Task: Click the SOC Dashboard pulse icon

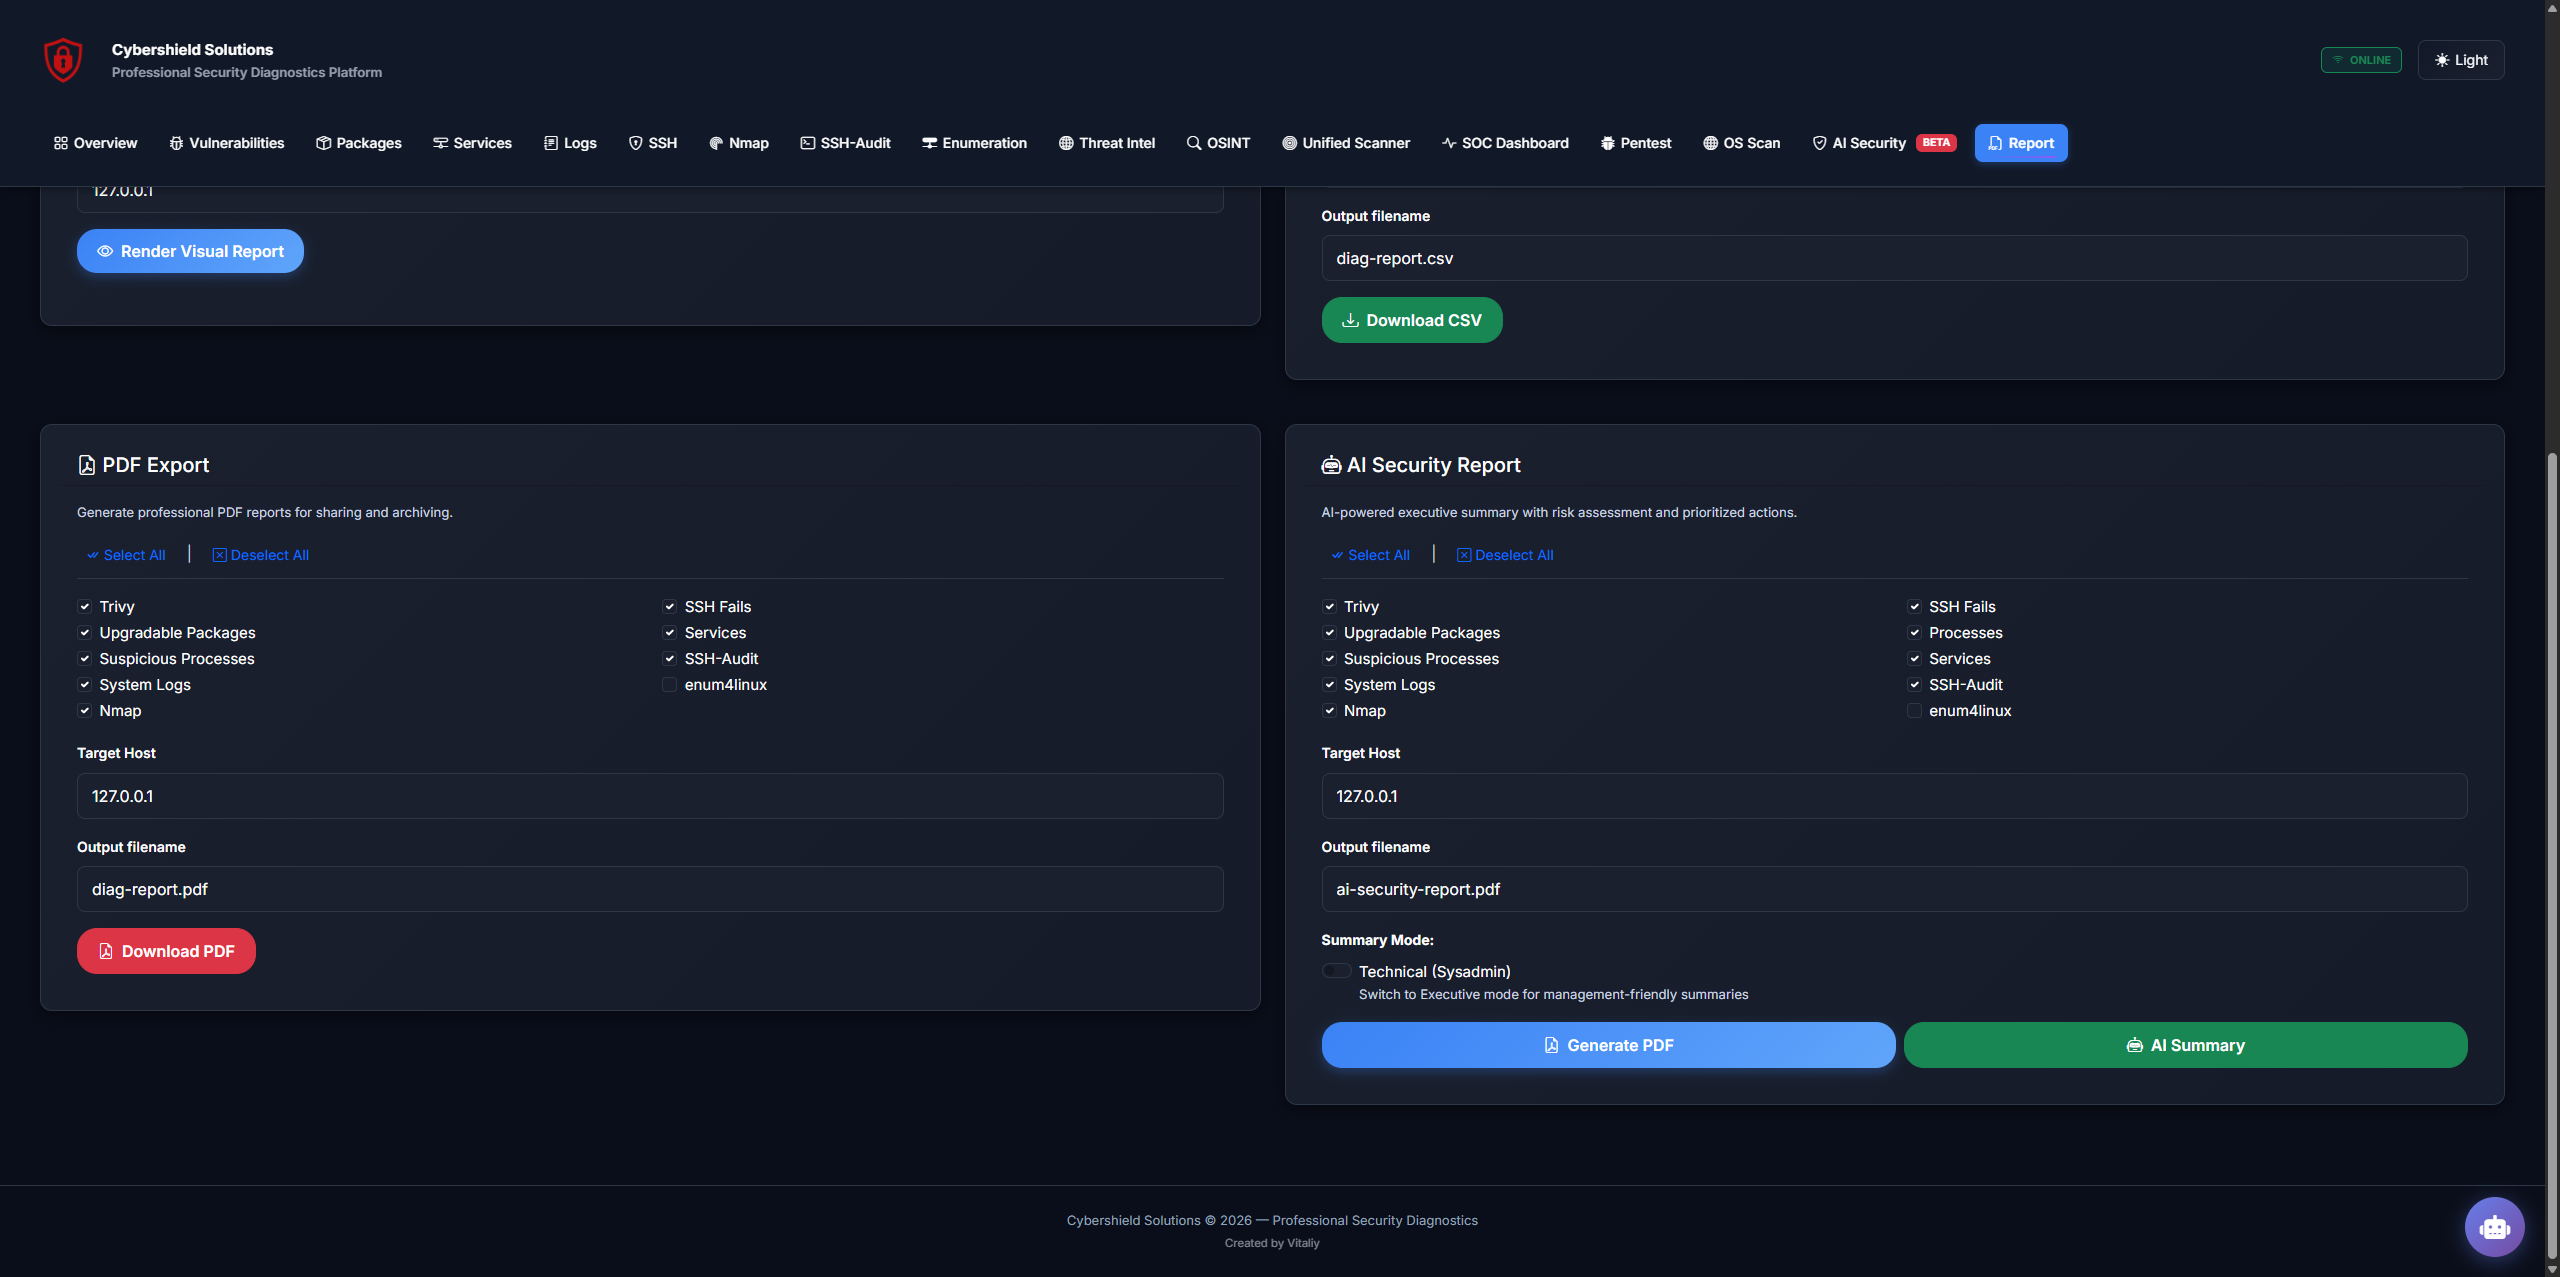Action: pyautogui.click(x=1448, y=143)
